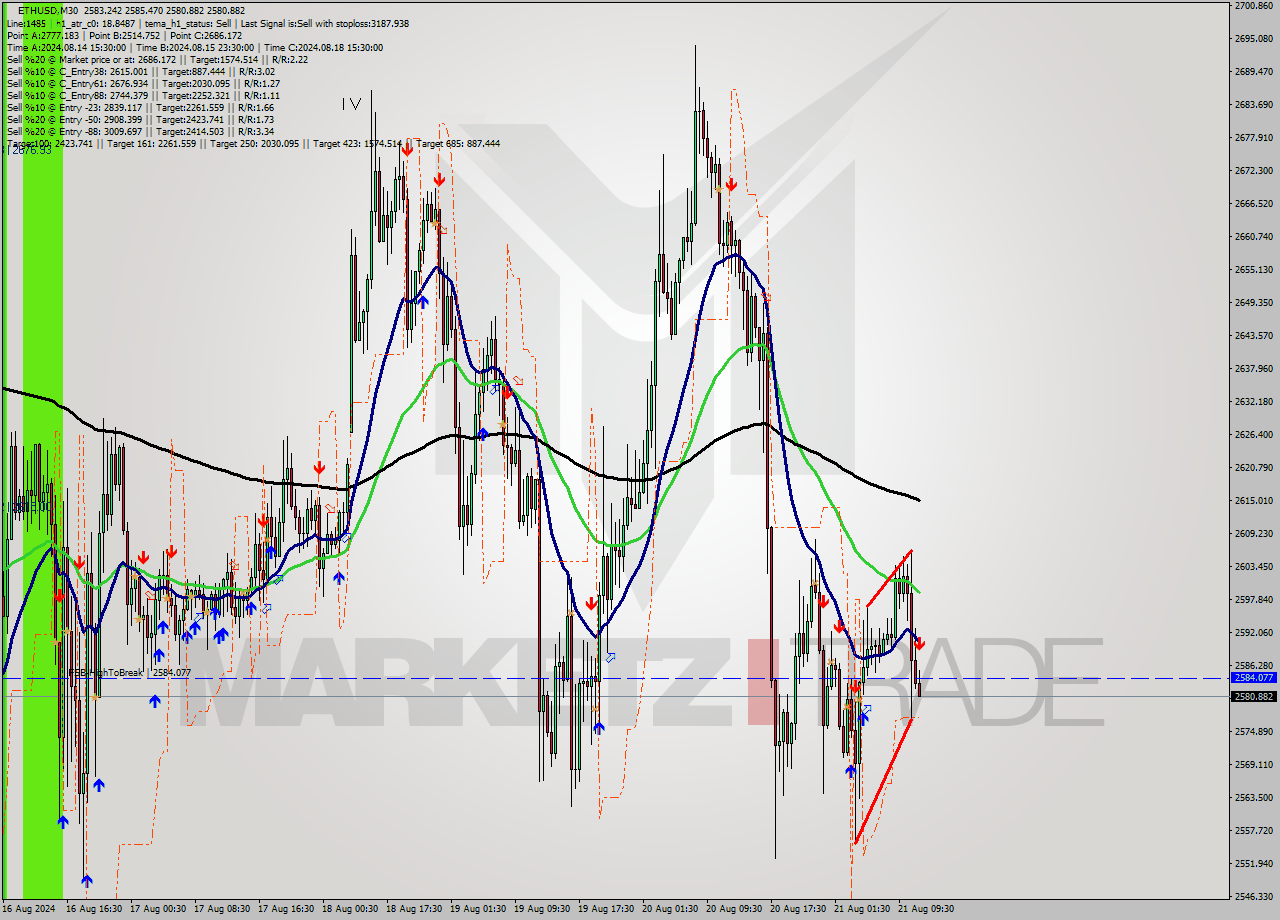The image size is (1280, 920).
Task: Click the 2683.690 price axis label
Action: pyautogui.click(x=1253, y=105)
